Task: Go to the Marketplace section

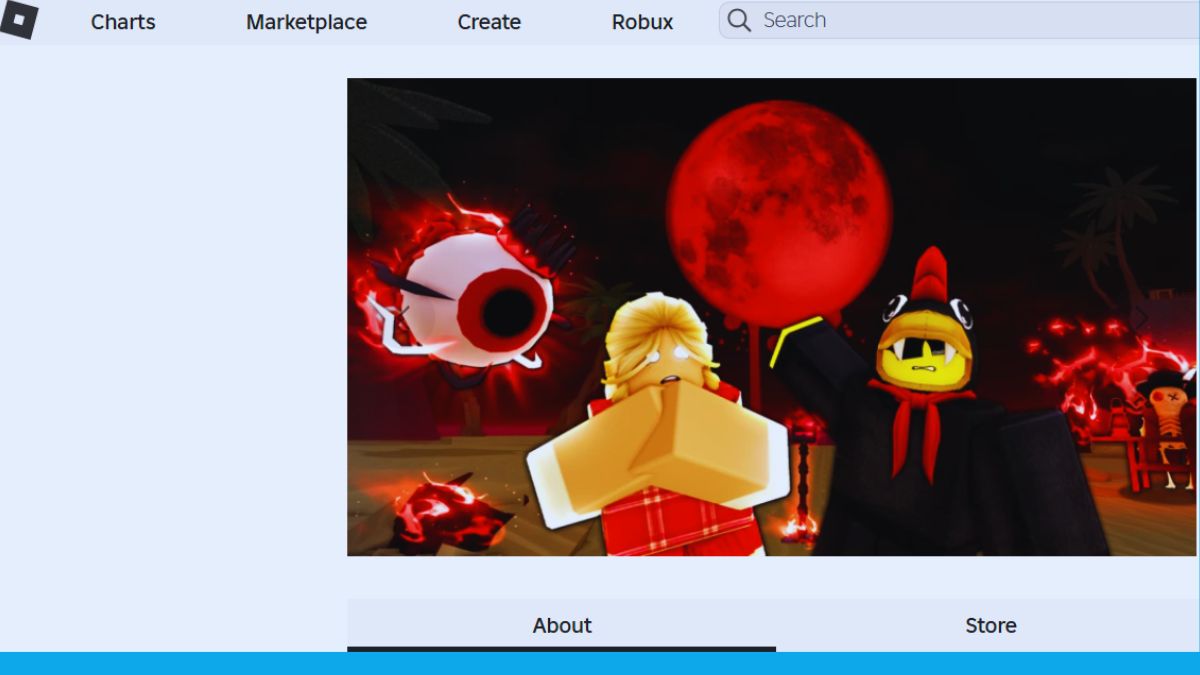Action: (x=306, y=22)
